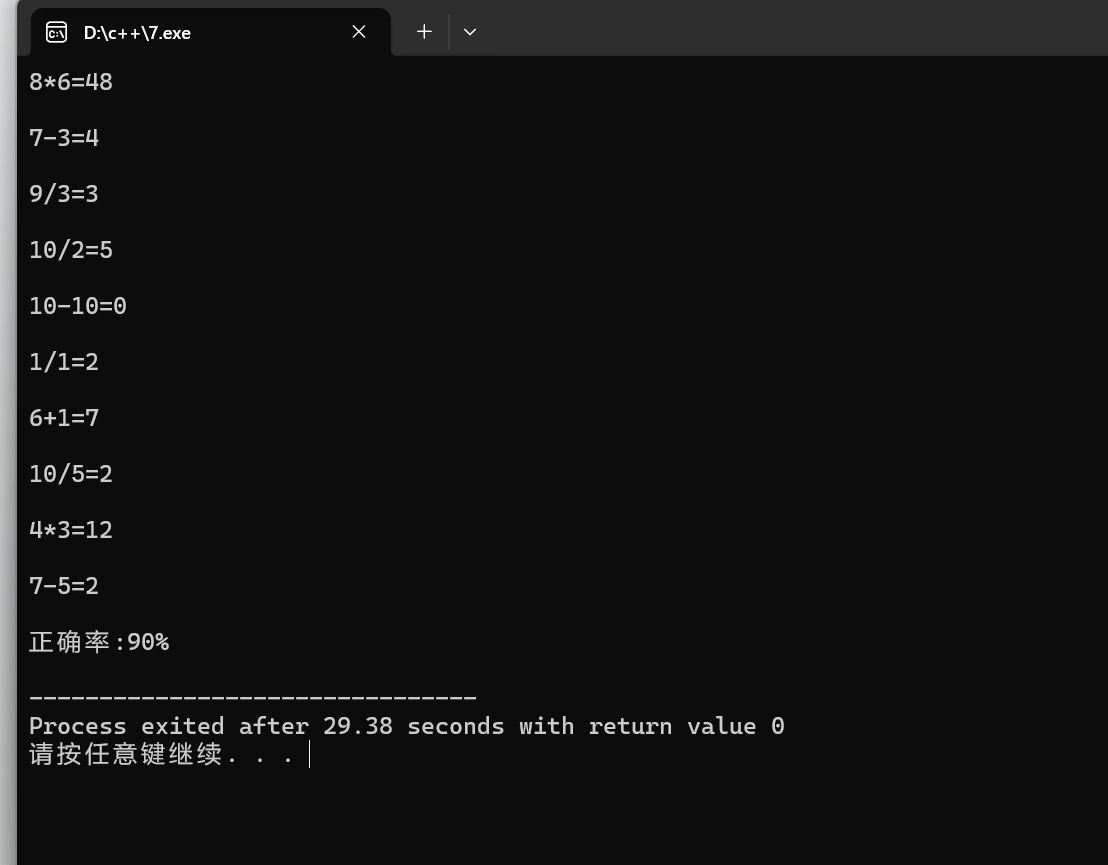Open a new tab with the plus button
The height and width of the screenshot is (865, 1108).
point(424,32)
